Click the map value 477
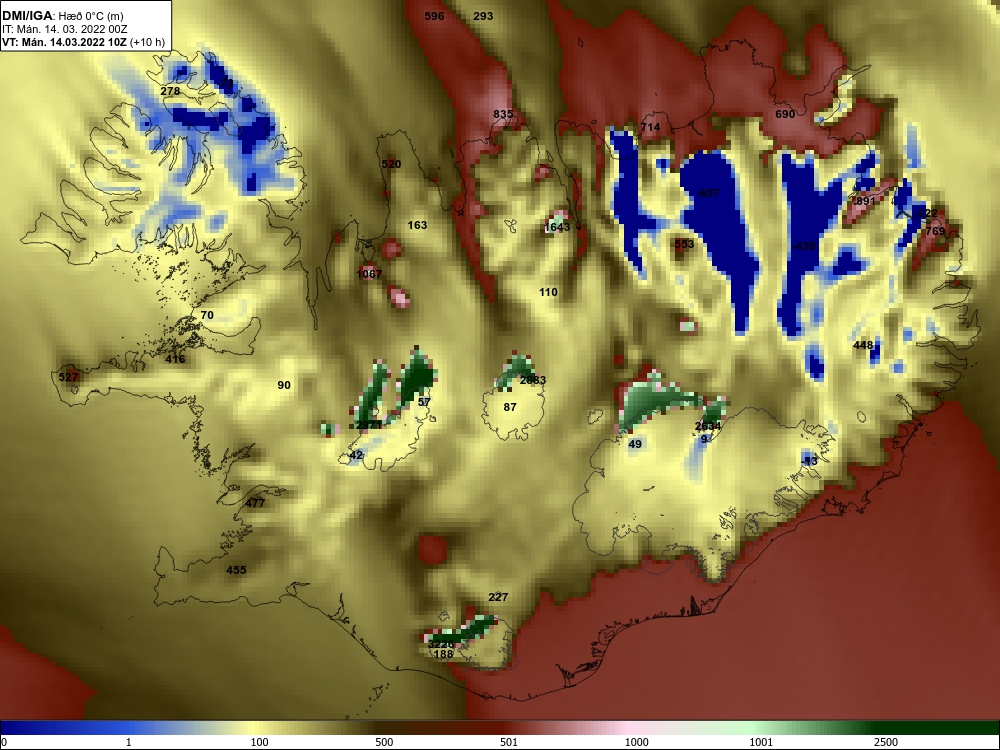This screenshot has height=750, width=1000. 254,503
